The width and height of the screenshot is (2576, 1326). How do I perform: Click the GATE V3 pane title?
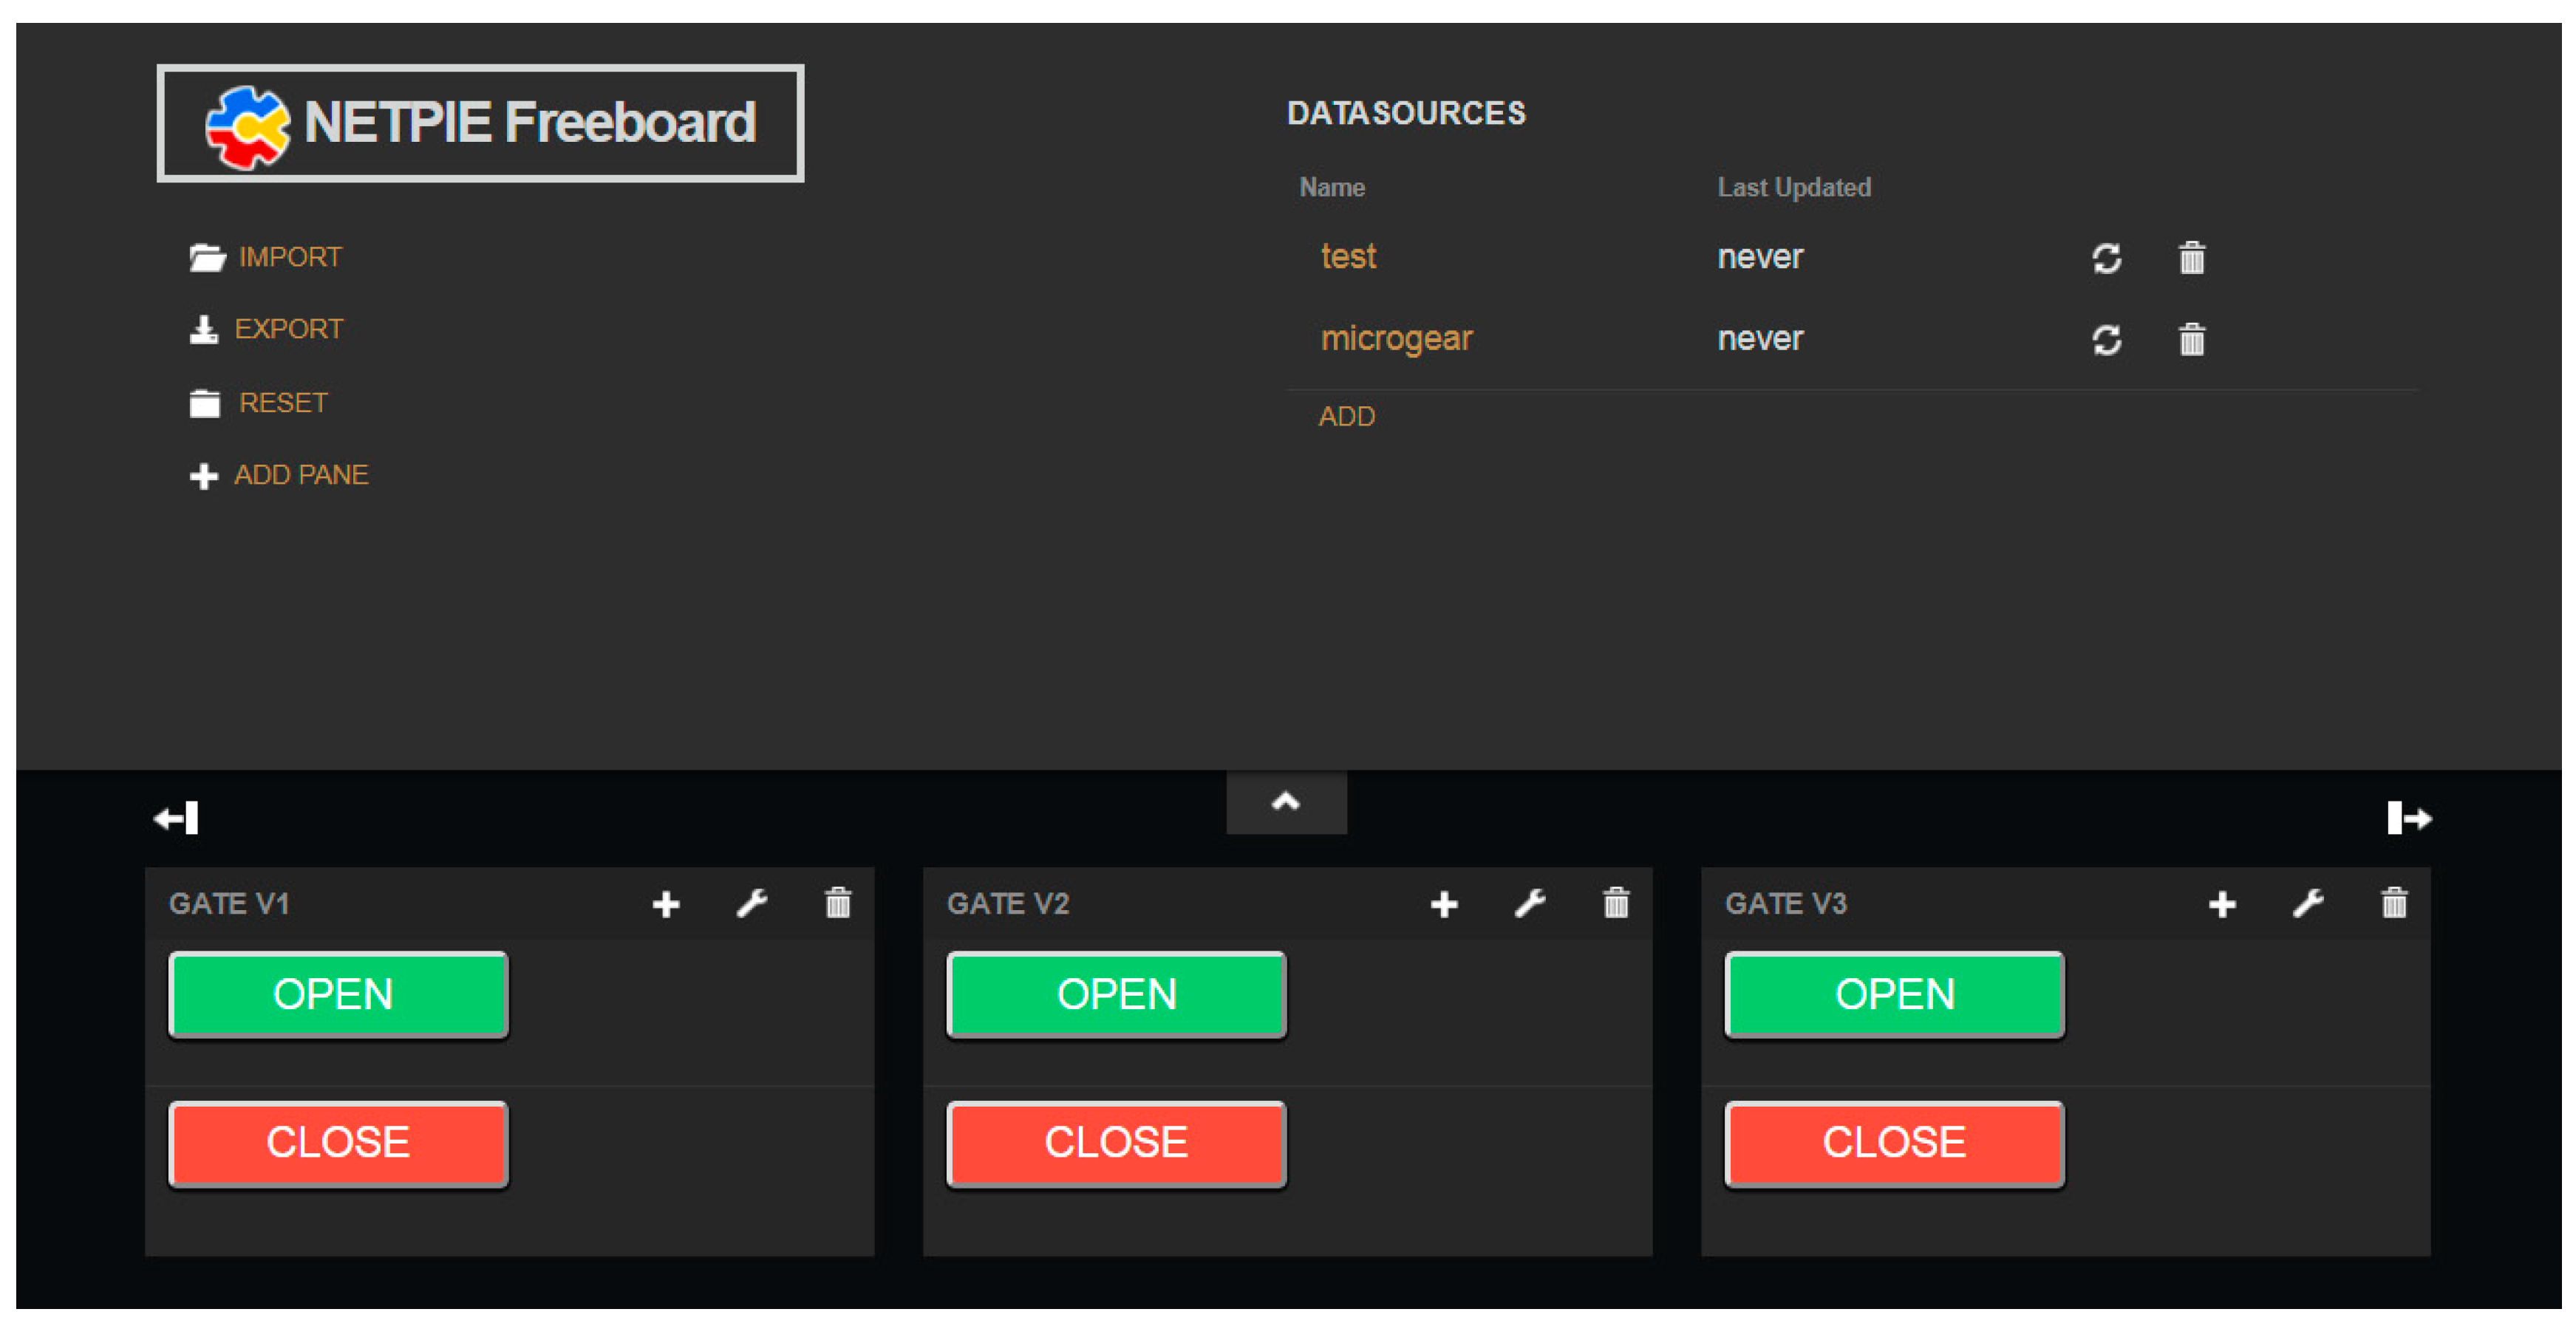(1786, 904)
